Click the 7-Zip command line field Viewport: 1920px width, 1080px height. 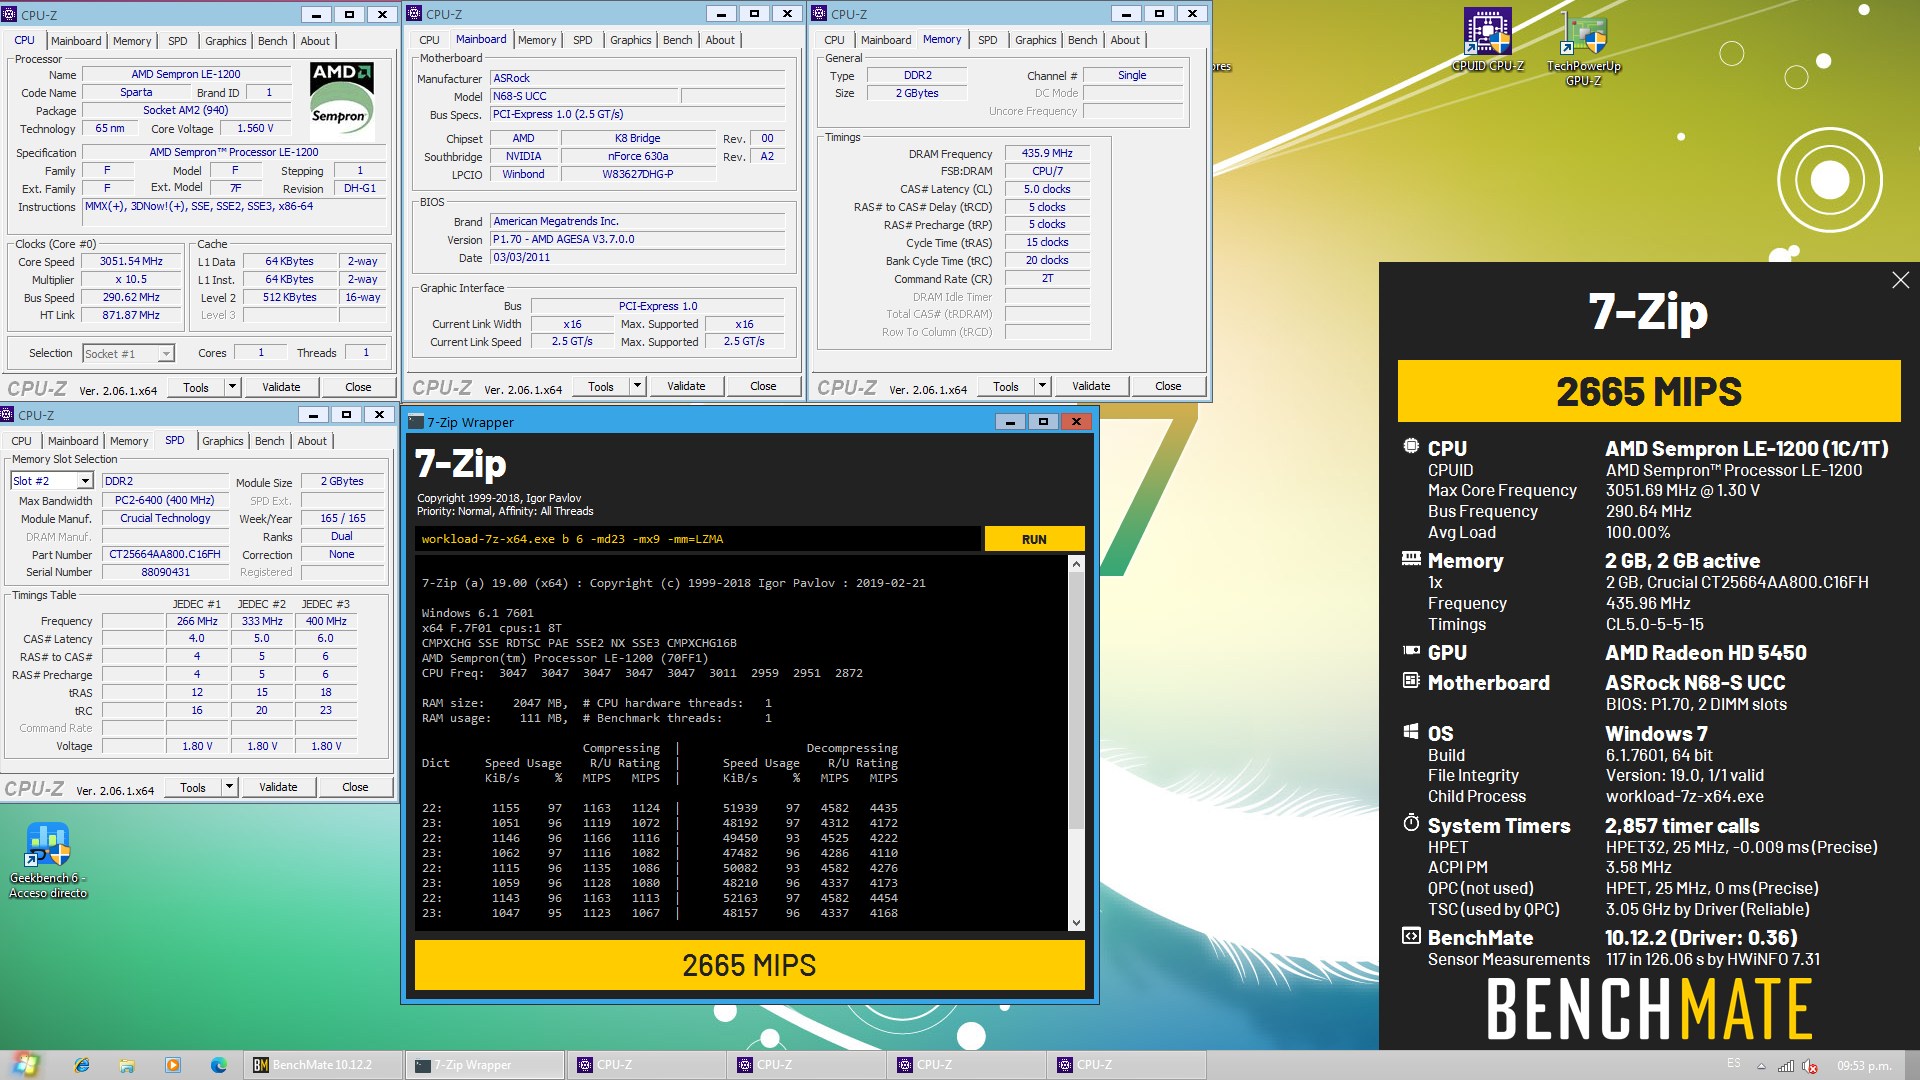697,539
